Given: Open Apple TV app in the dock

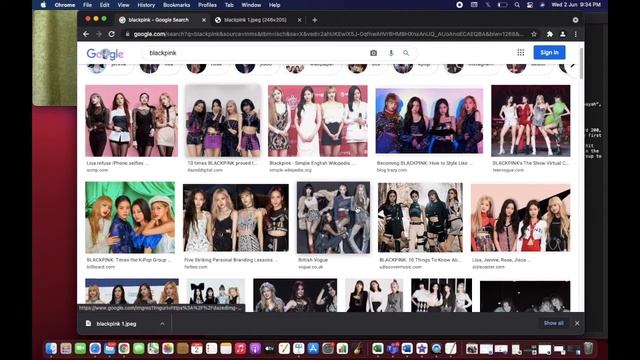Looking at the screenshot, I should 269,348.
